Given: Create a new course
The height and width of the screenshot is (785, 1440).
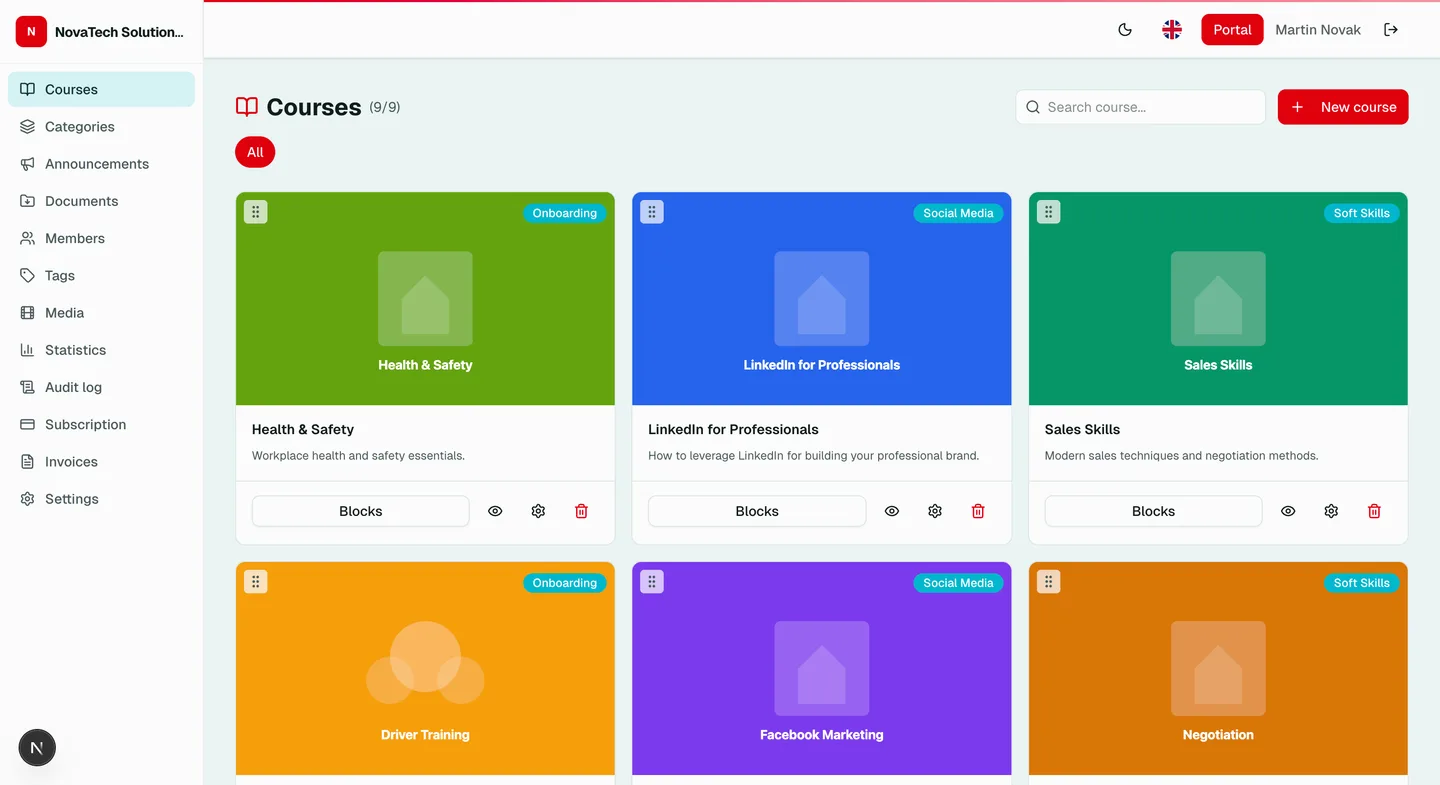Looking at the screenshot, I should pos(1343,107).
